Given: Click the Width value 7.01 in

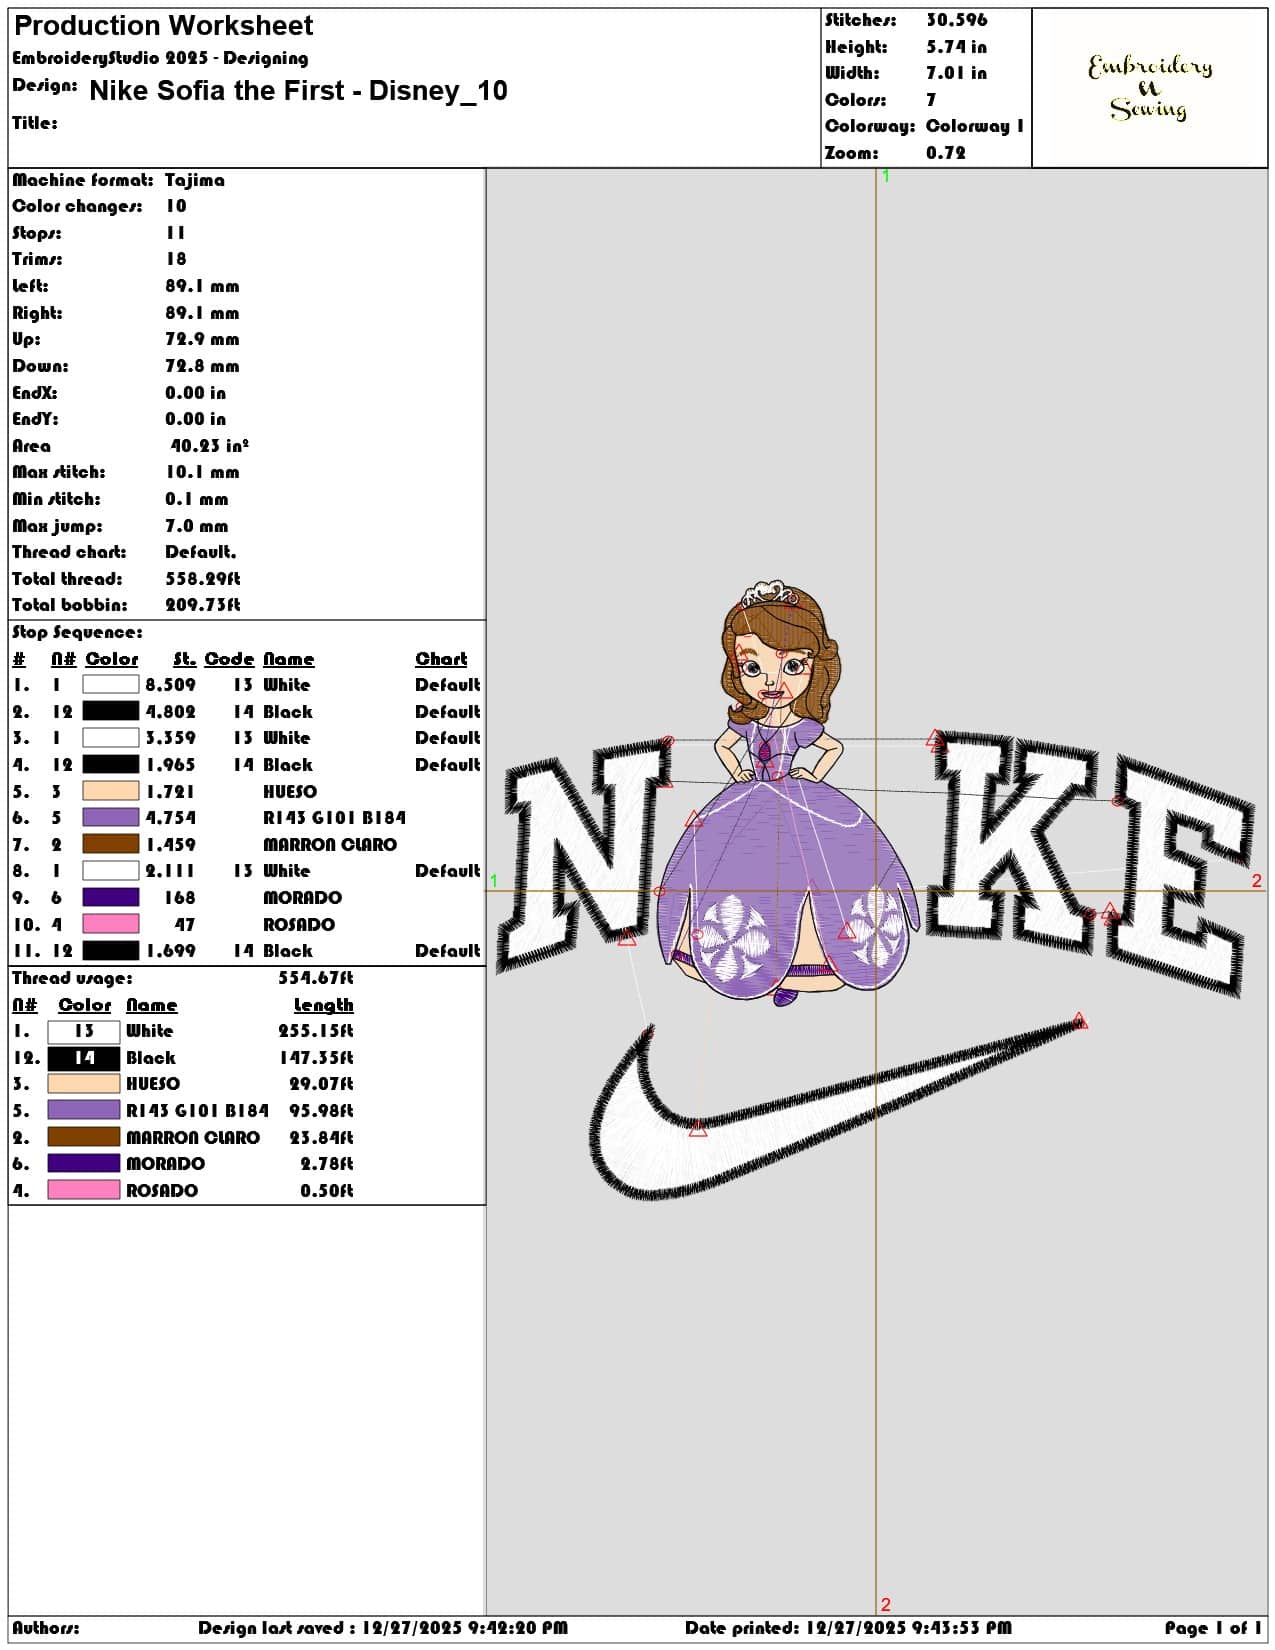Looking at the screenshot, I should [956, 73].
